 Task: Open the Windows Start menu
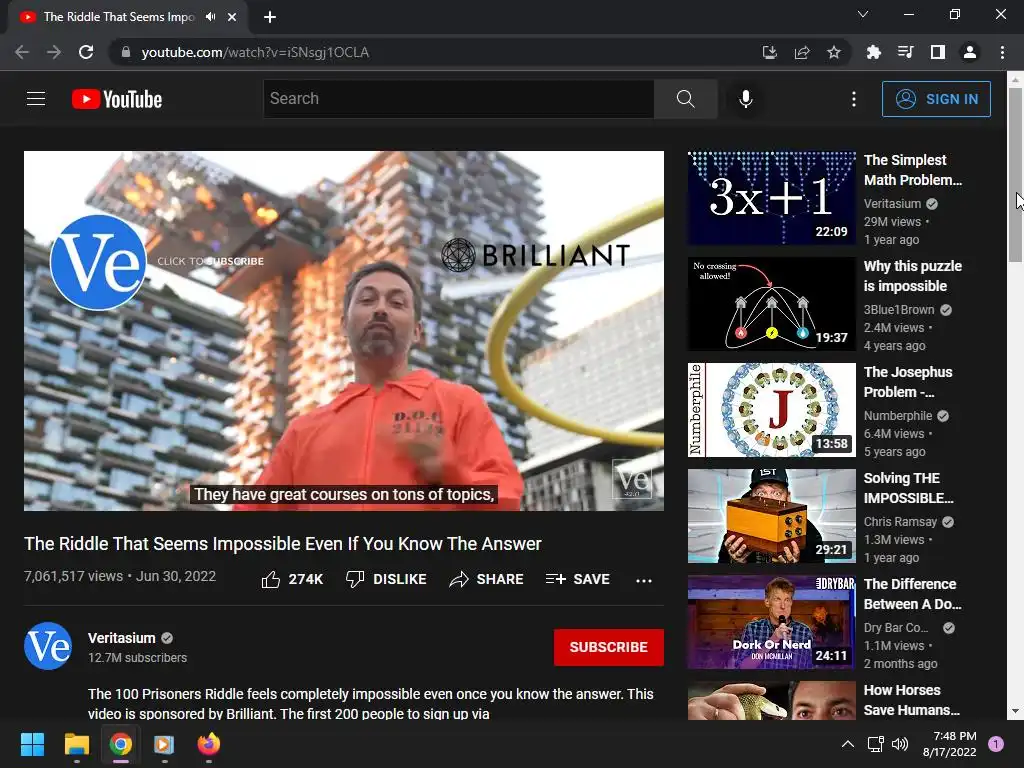[x=32, y=744]
